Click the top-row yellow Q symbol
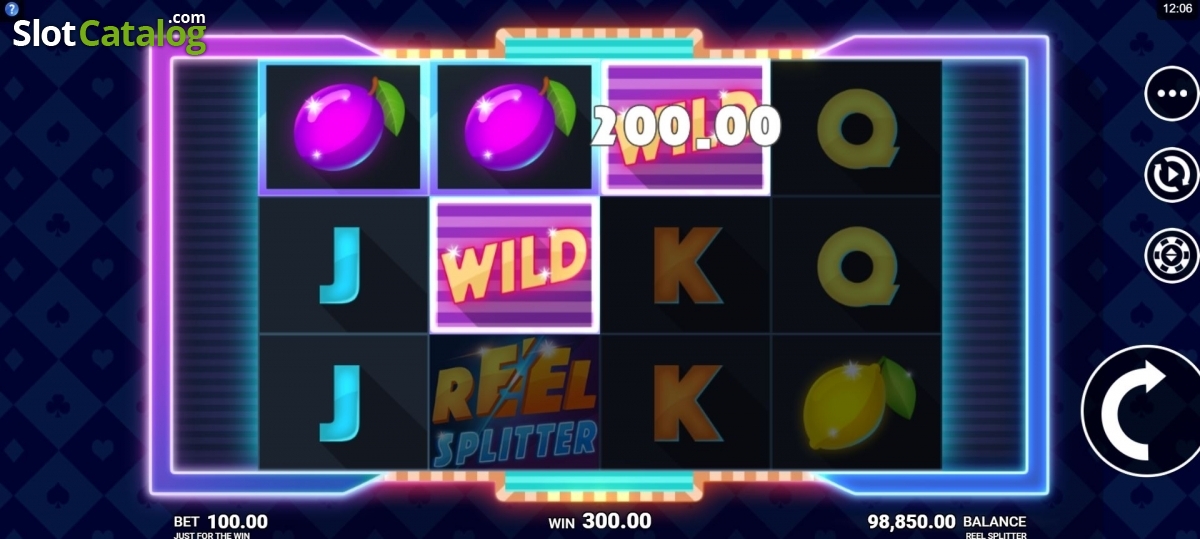 click(857, 129)
